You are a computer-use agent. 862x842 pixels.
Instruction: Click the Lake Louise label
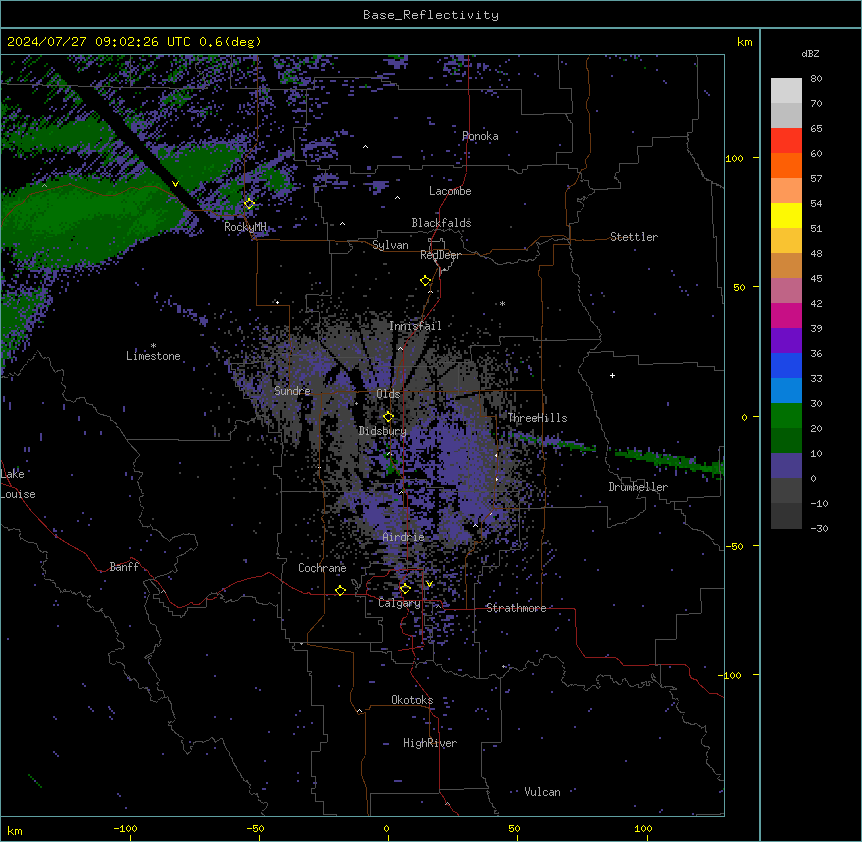18,484
